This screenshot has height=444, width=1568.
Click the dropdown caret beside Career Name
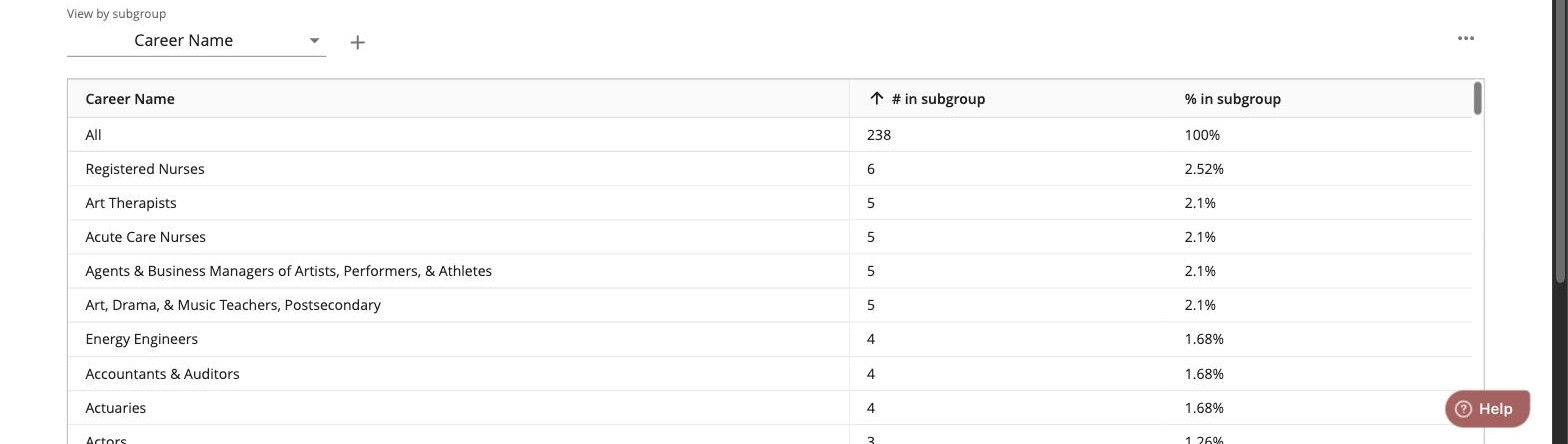tap(314, 41)
